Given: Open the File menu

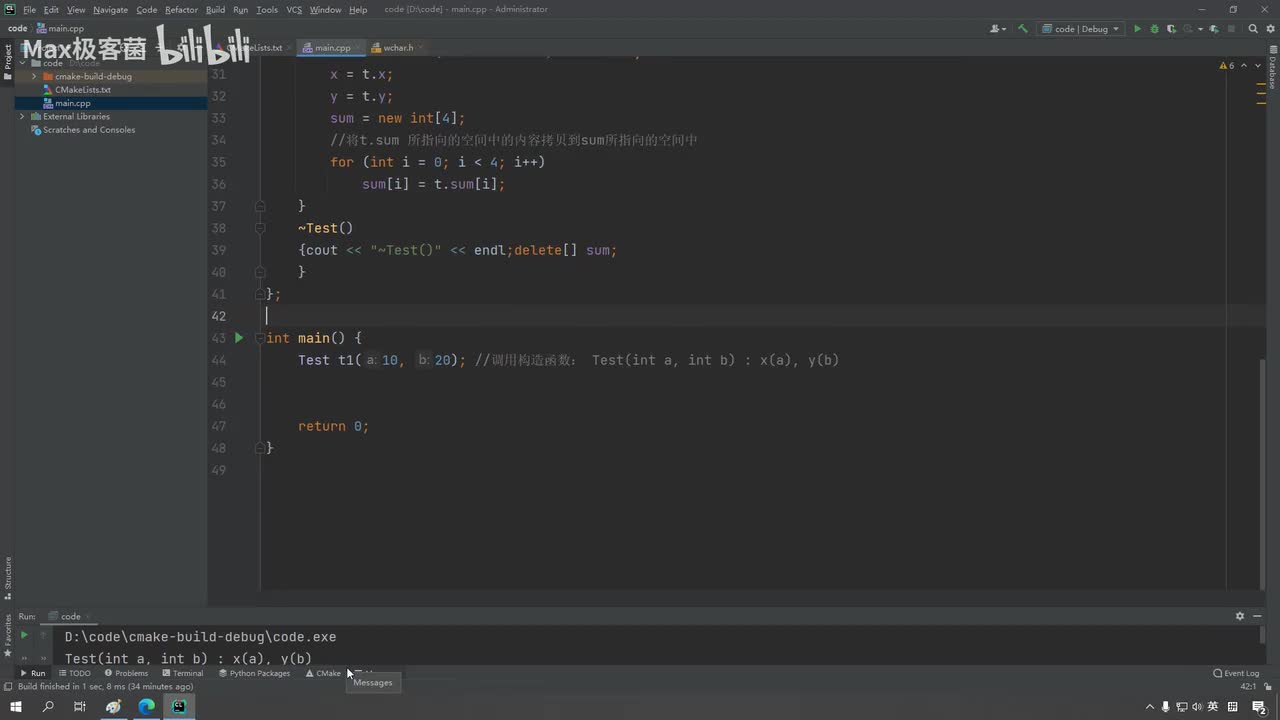Looking at the screenshot, I should coord(29,9).
